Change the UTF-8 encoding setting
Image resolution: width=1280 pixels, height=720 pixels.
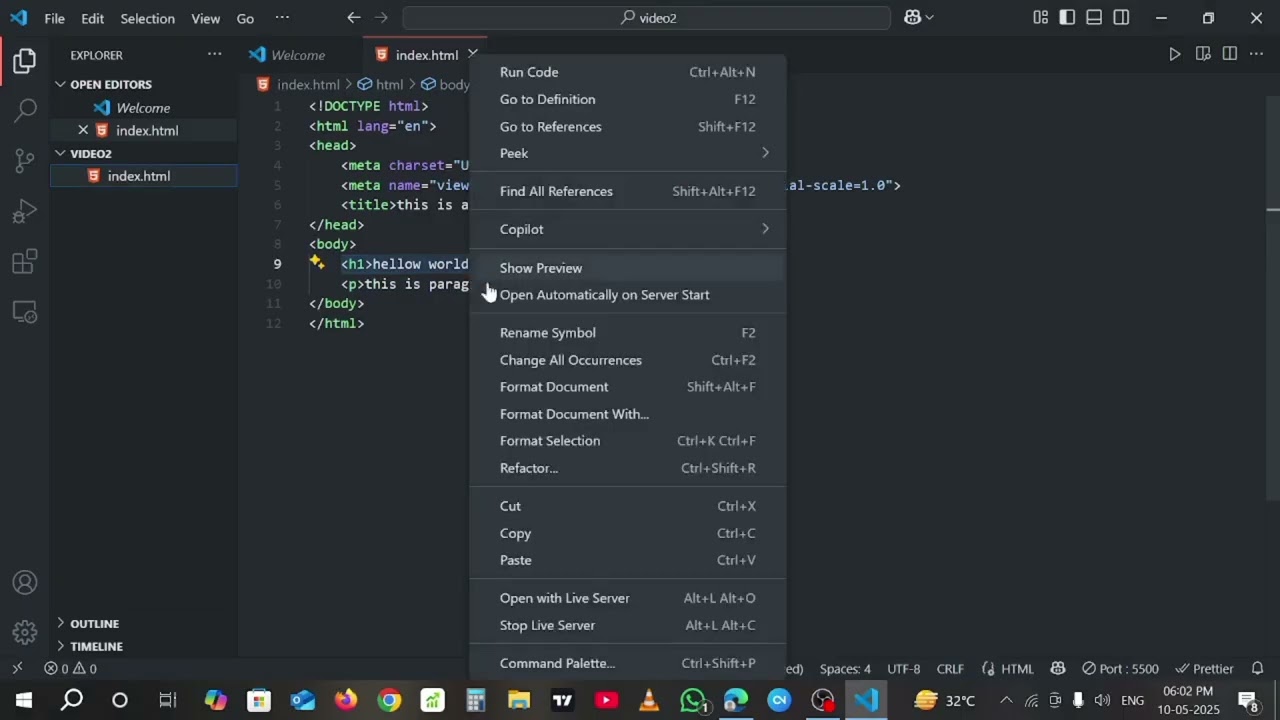point(903,668)
